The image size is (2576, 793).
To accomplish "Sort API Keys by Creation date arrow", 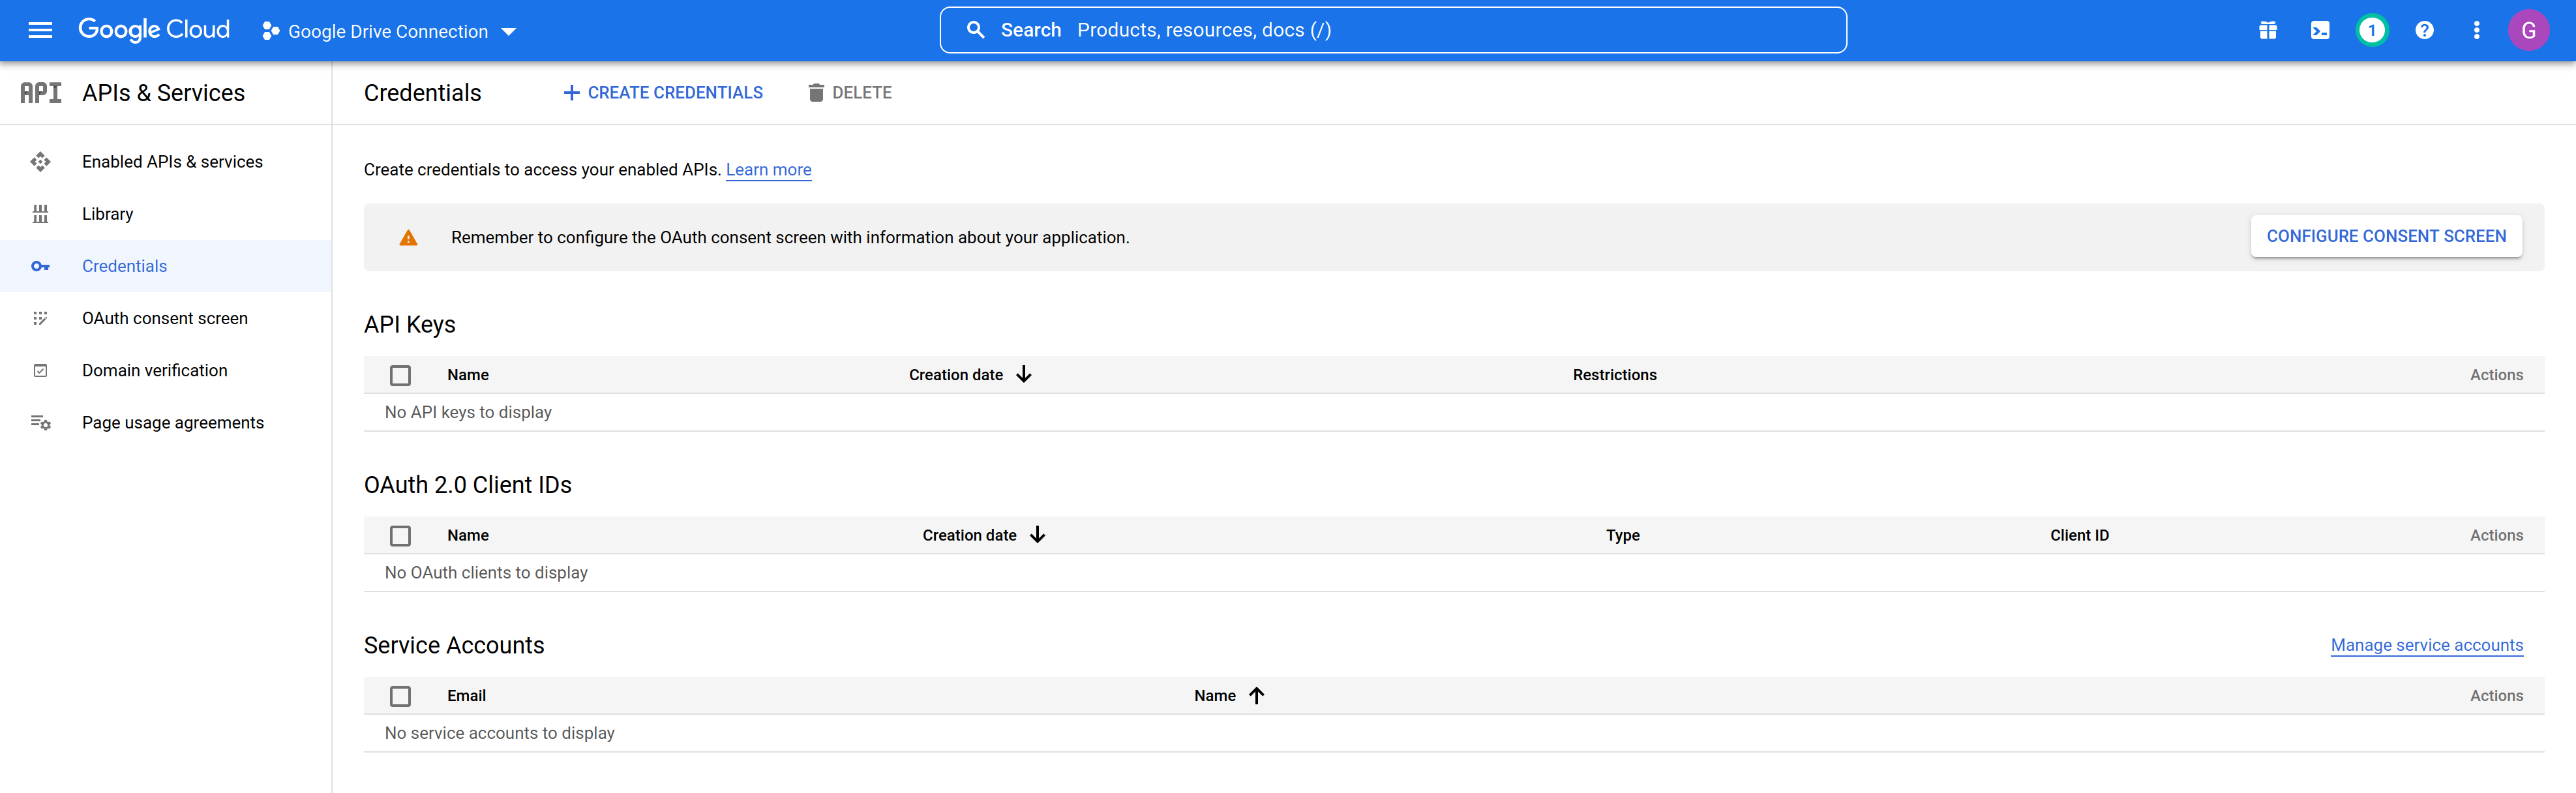I will tap(1023, 374).
